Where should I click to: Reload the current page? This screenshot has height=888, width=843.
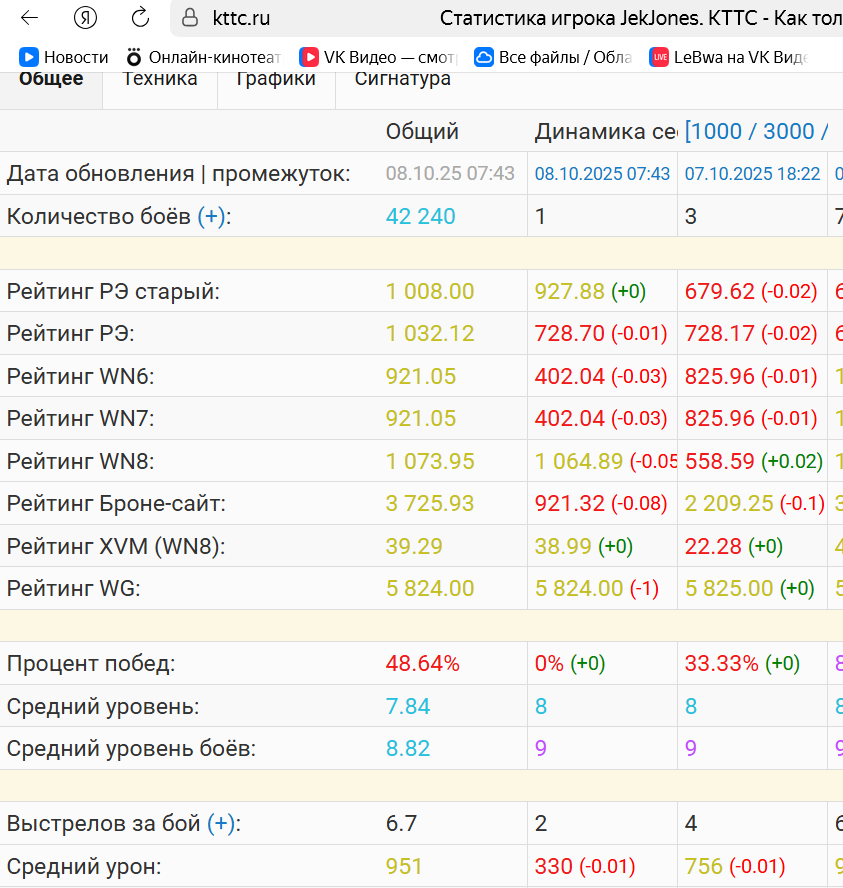click(140, 17)
